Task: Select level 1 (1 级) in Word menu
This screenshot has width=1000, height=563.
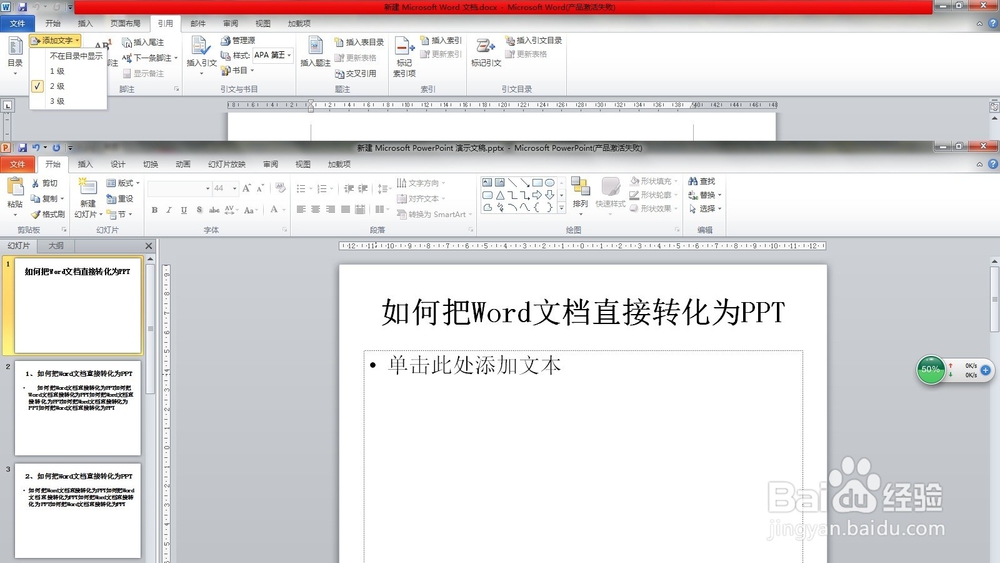Action: [x=68, y=71]
